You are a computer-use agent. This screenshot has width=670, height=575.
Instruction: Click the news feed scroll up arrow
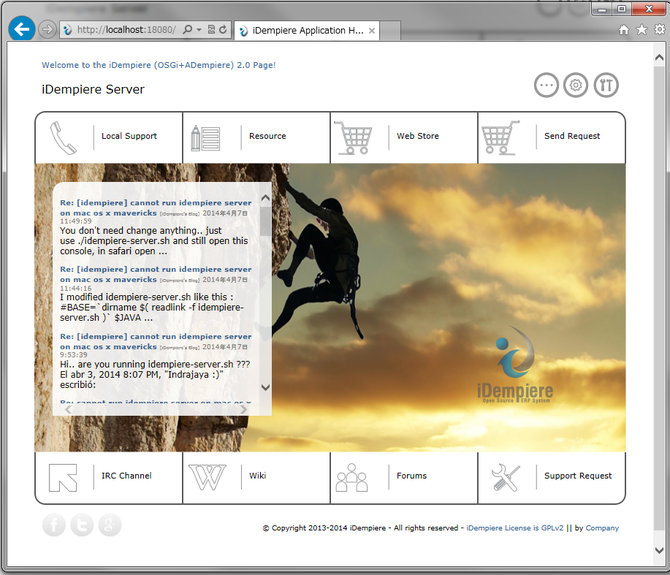tap(265, 197)
